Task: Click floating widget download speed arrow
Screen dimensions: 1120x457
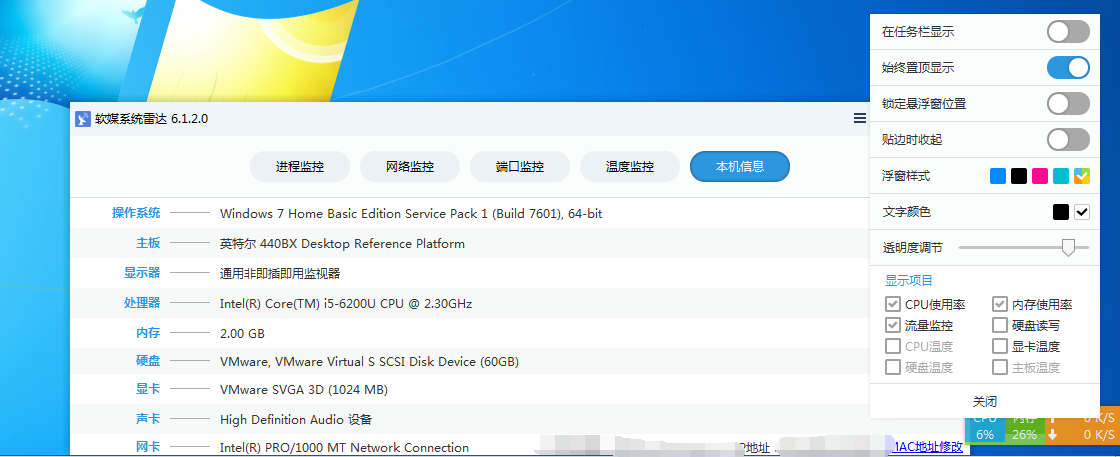Action: 1054,434
